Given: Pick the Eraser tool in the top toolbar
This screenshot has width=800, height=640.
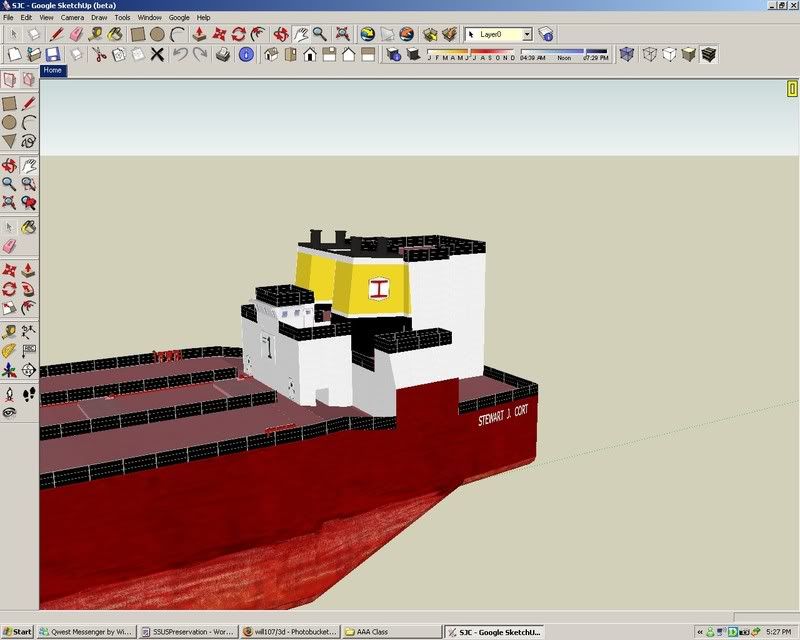Looking at the screenshot, I should 77,34.
